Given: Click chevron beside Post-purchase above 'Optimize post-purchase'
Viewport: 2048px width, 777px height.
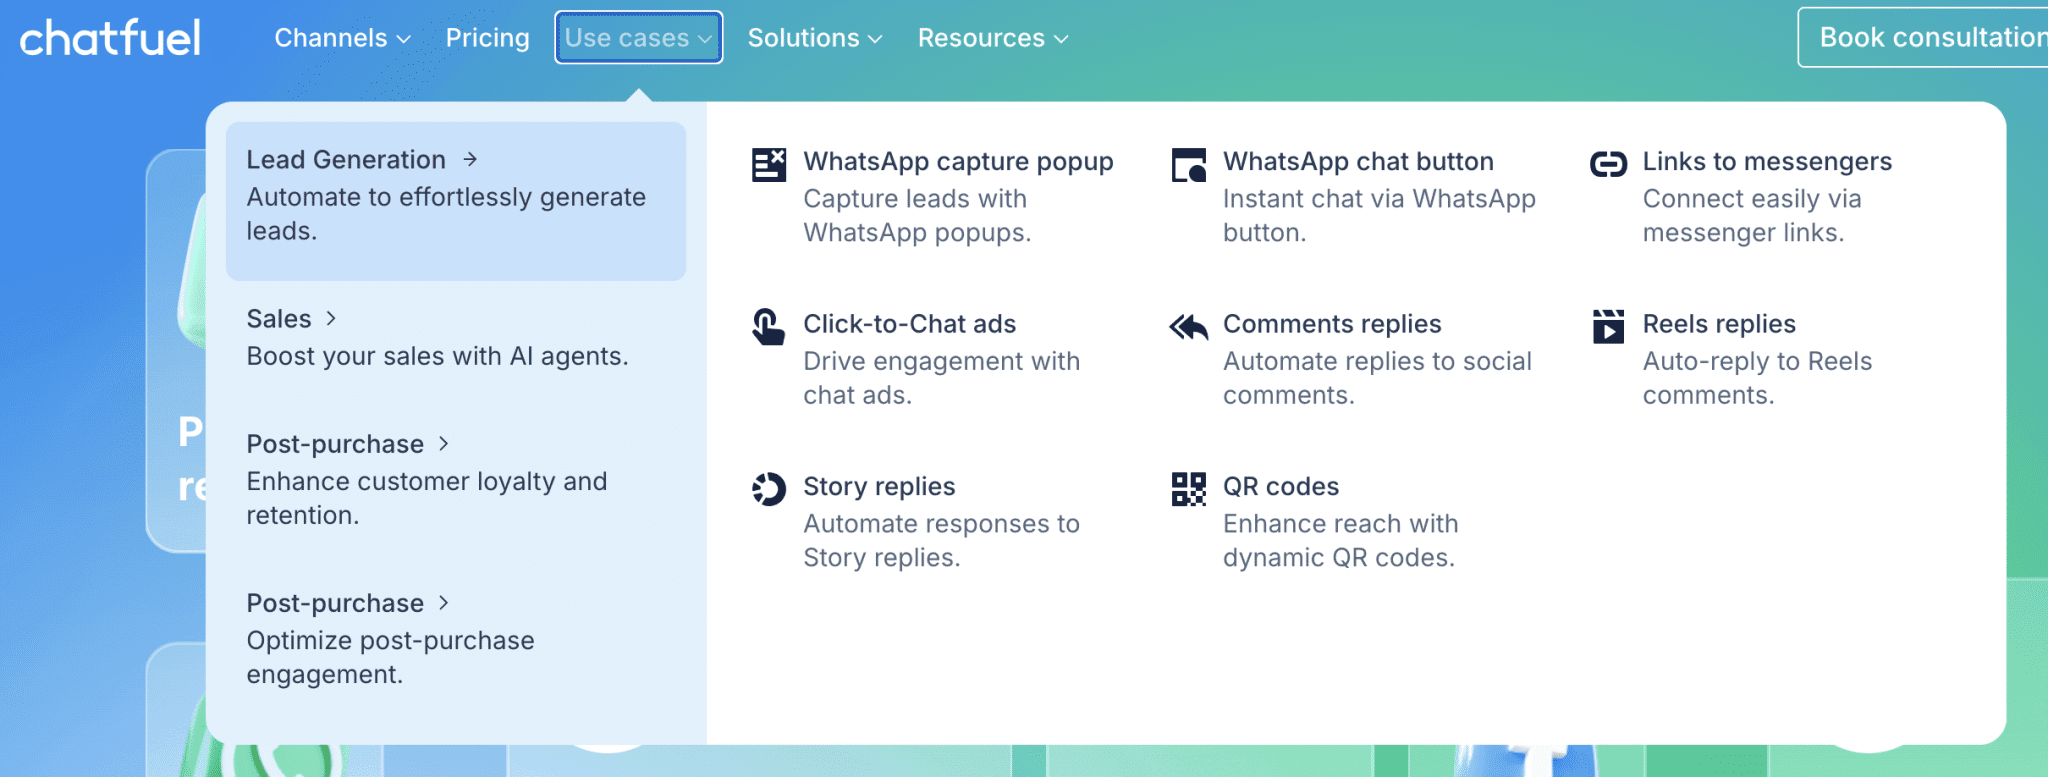Looking at the screenshot, I should 444,602.
